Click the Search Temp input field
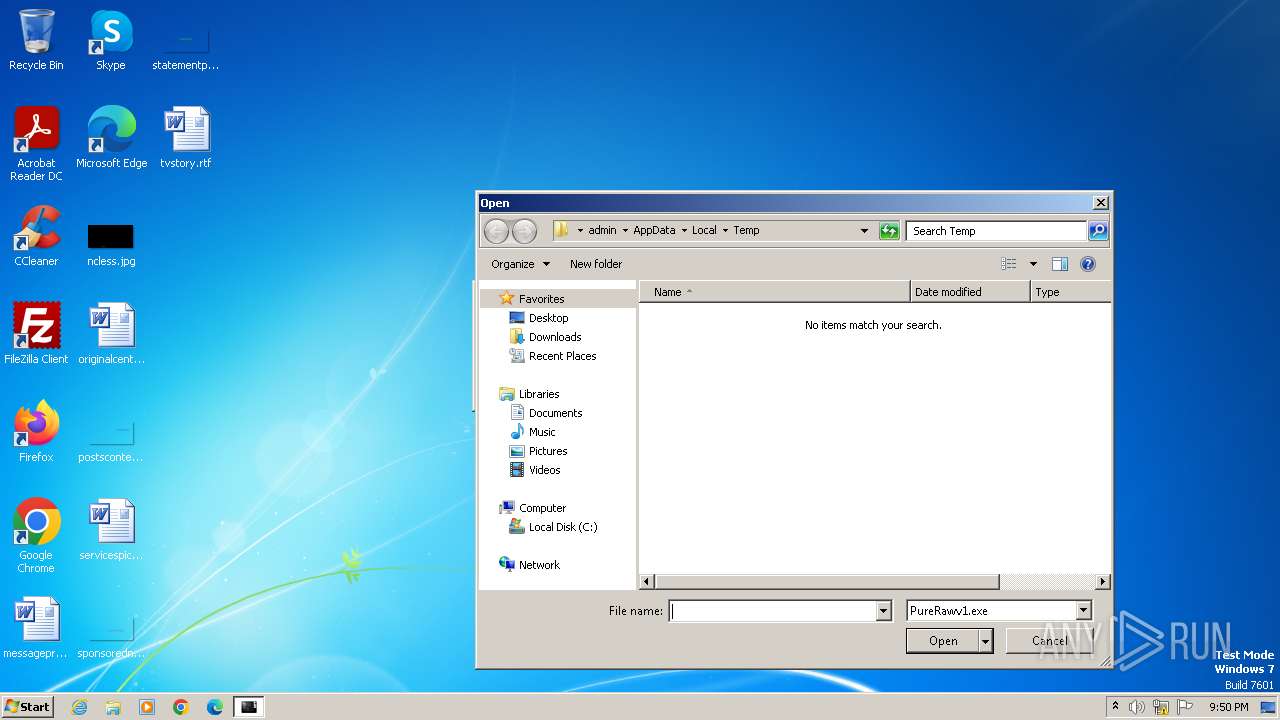The width and height of the screenshot is (1280, 720). (x=996, y=231)
